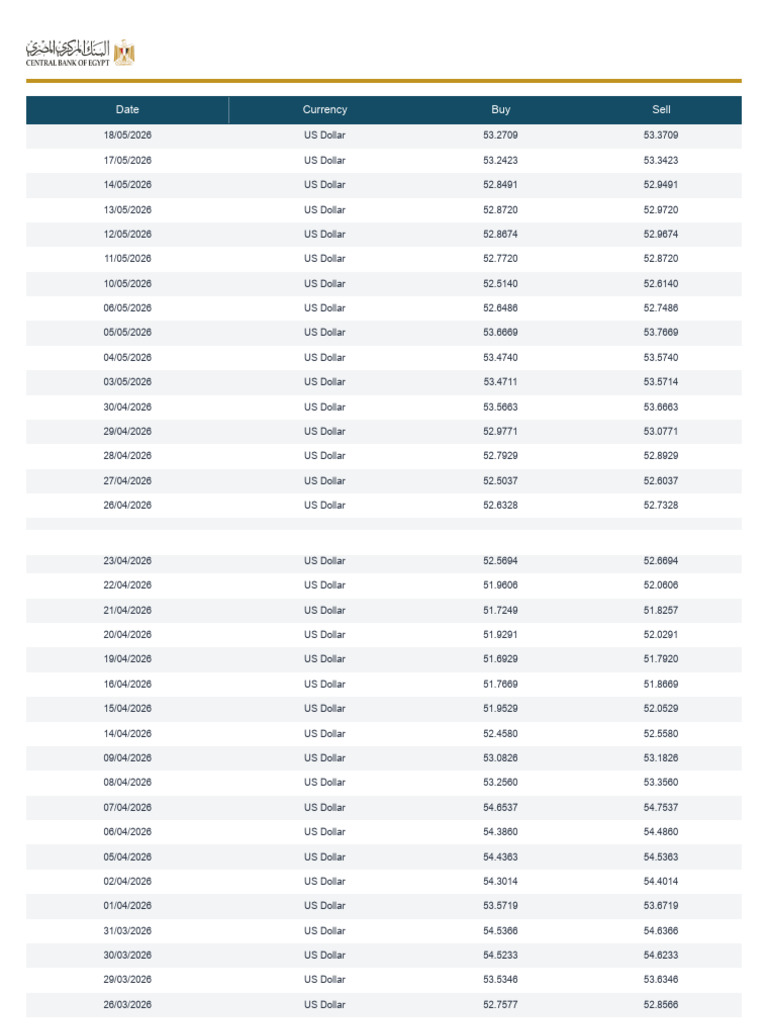Select the 07/04/2026 date cell
The image size is (768, 1024).
point(127,807)
